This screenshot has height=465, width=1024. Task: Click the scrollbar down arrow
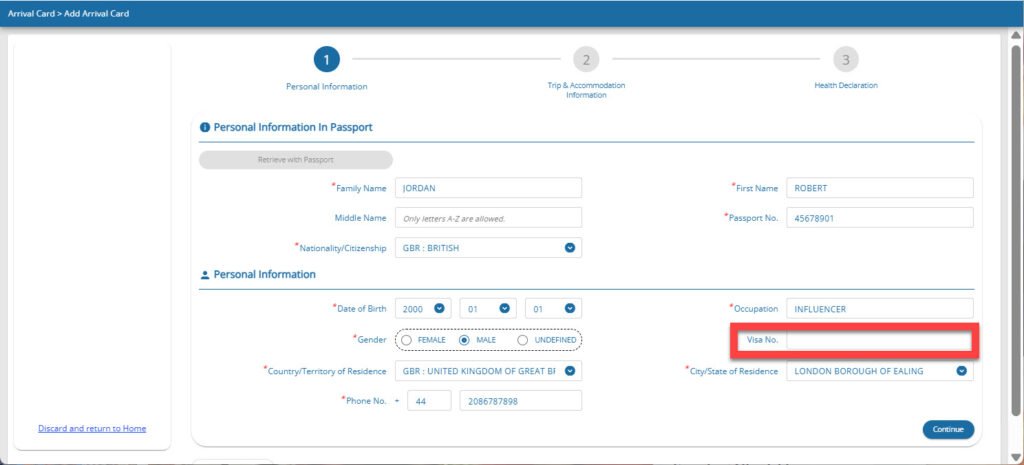click(1016, 457)
